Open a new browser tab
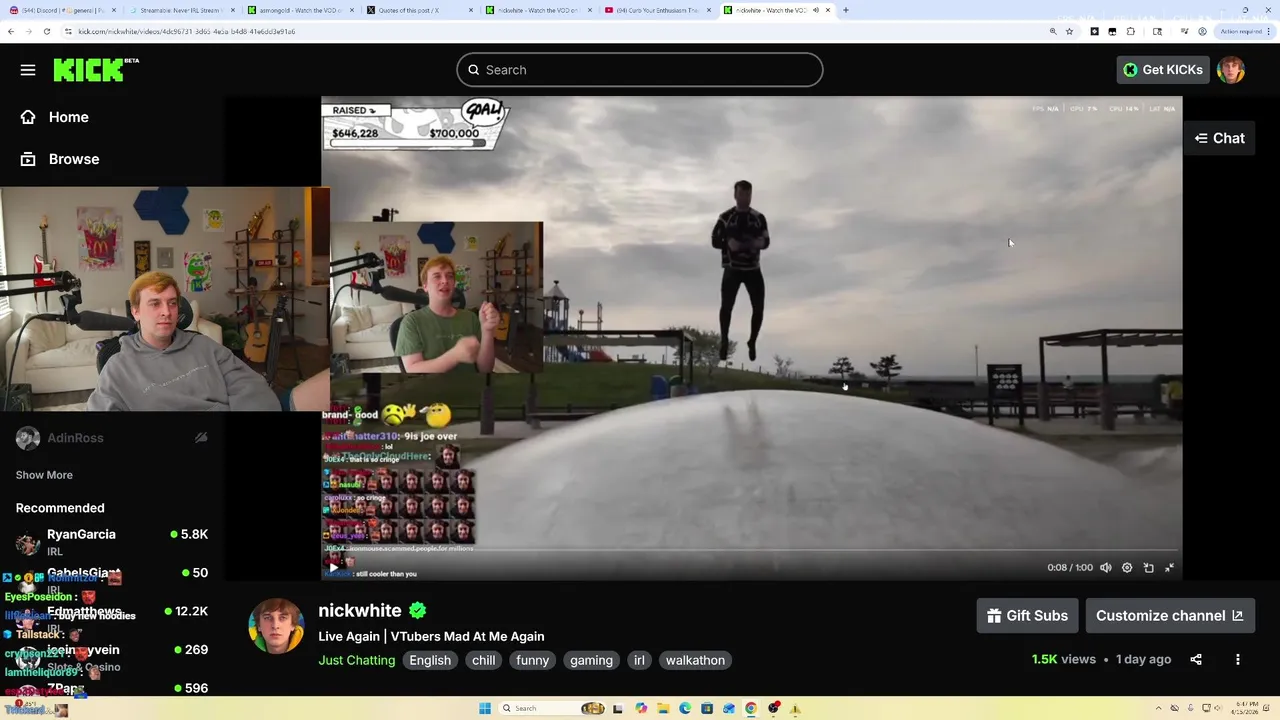The width and height of the screenshot is (1280, 720). [846, 10]
